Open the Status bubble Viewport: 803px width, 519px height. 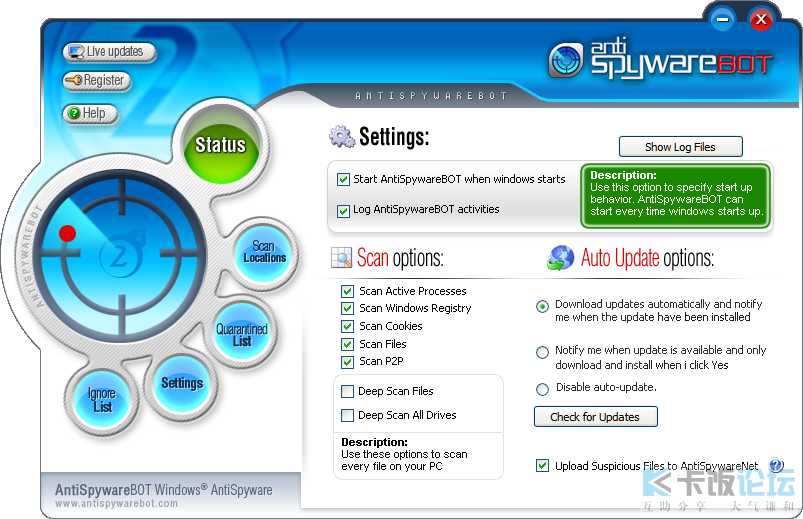coord(220,145)
